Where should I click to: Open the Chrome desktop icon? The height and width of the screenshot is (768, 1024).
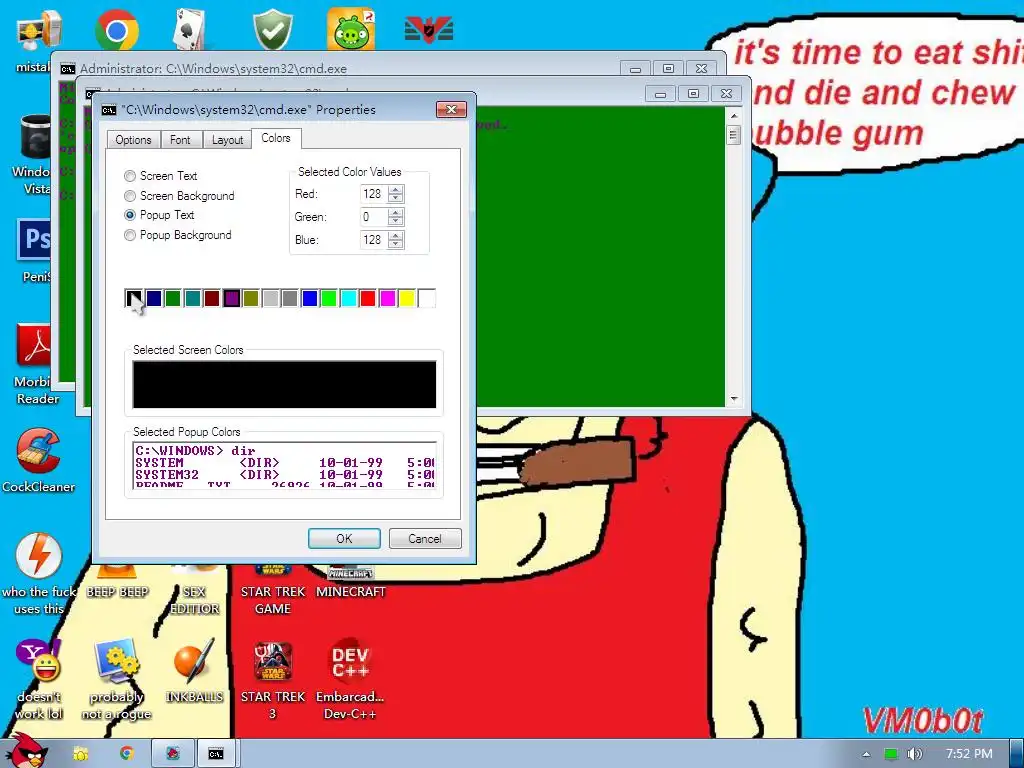click(116, 30)
